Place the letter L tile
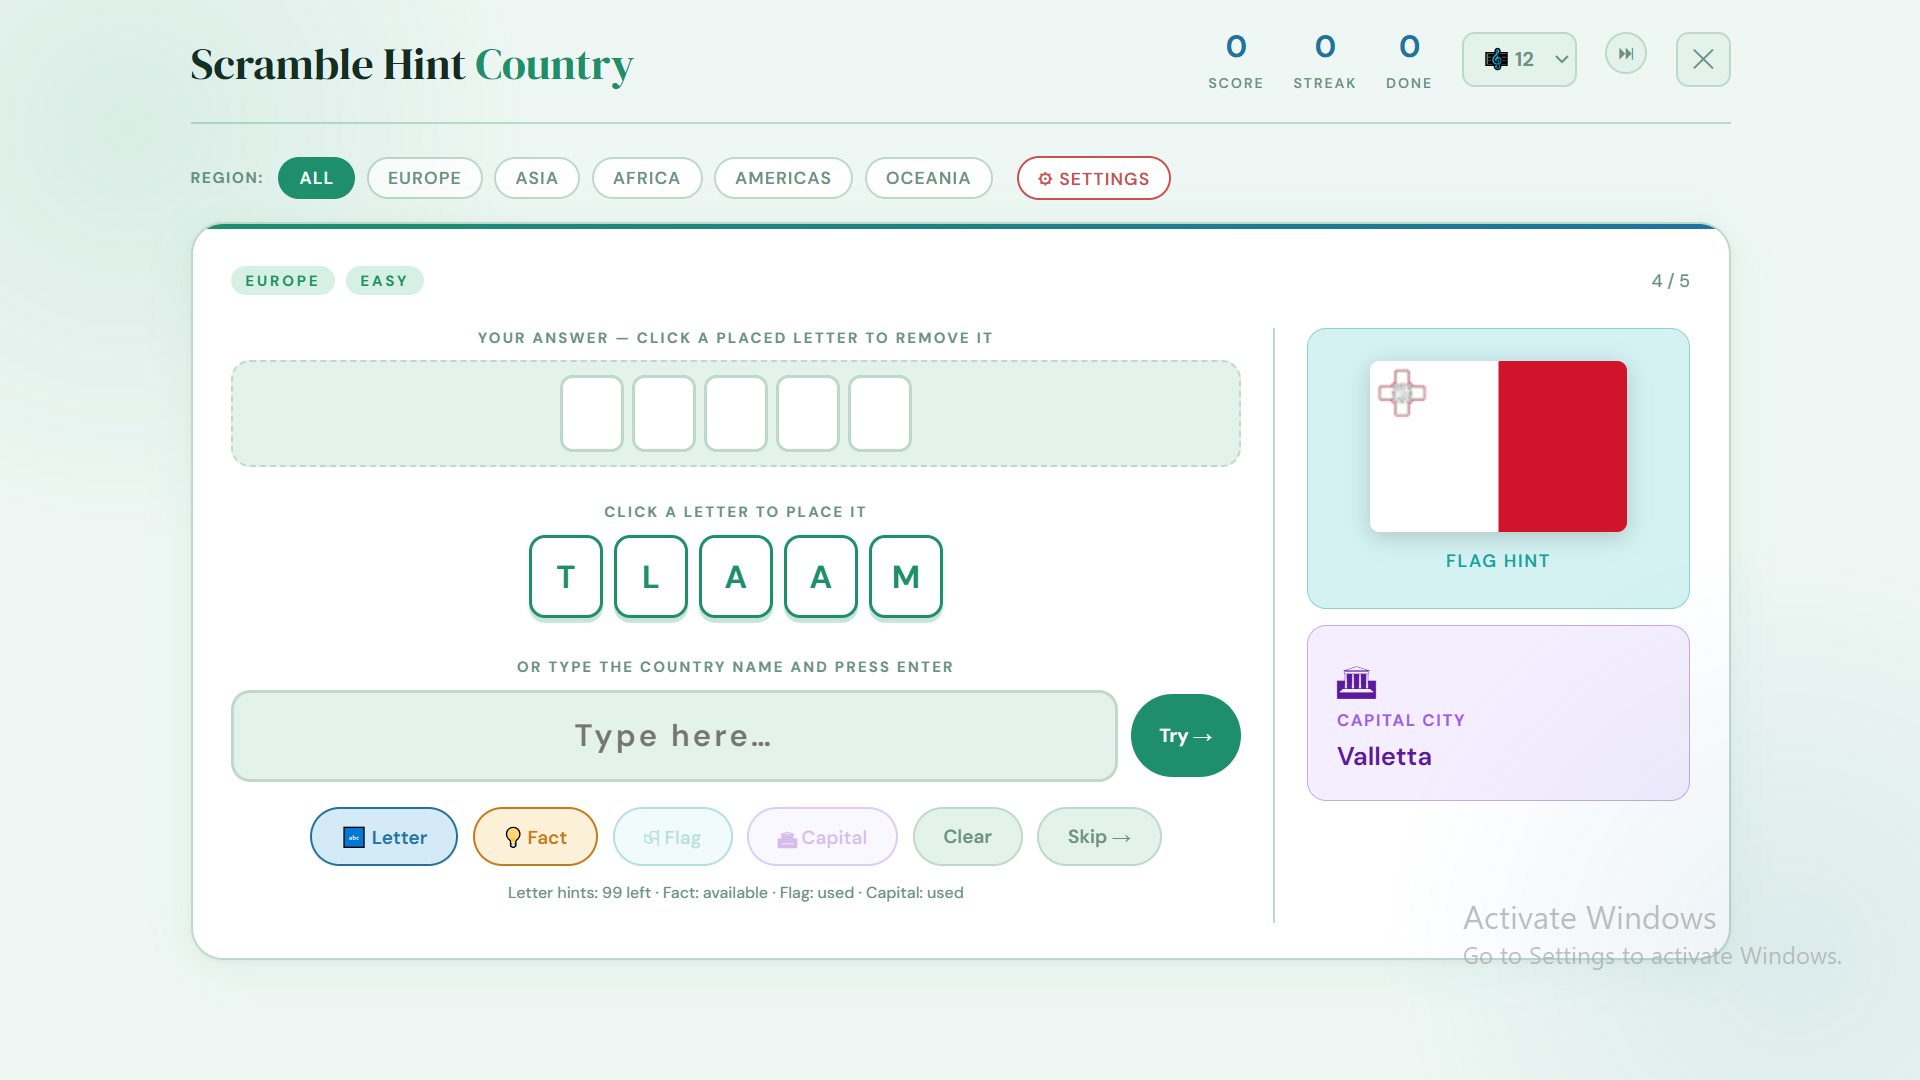1920x1080 pixels. click(x=651, y=577)
